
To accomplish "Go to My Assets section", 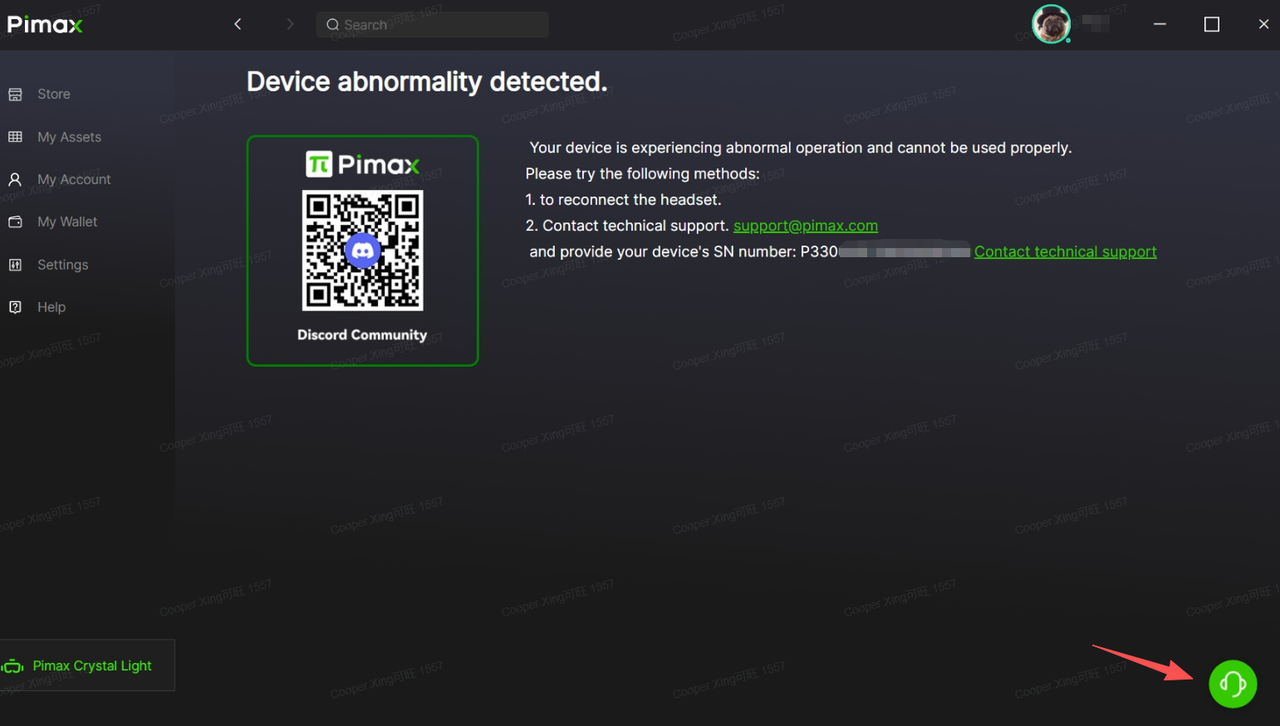I will [x=69, y=137].
